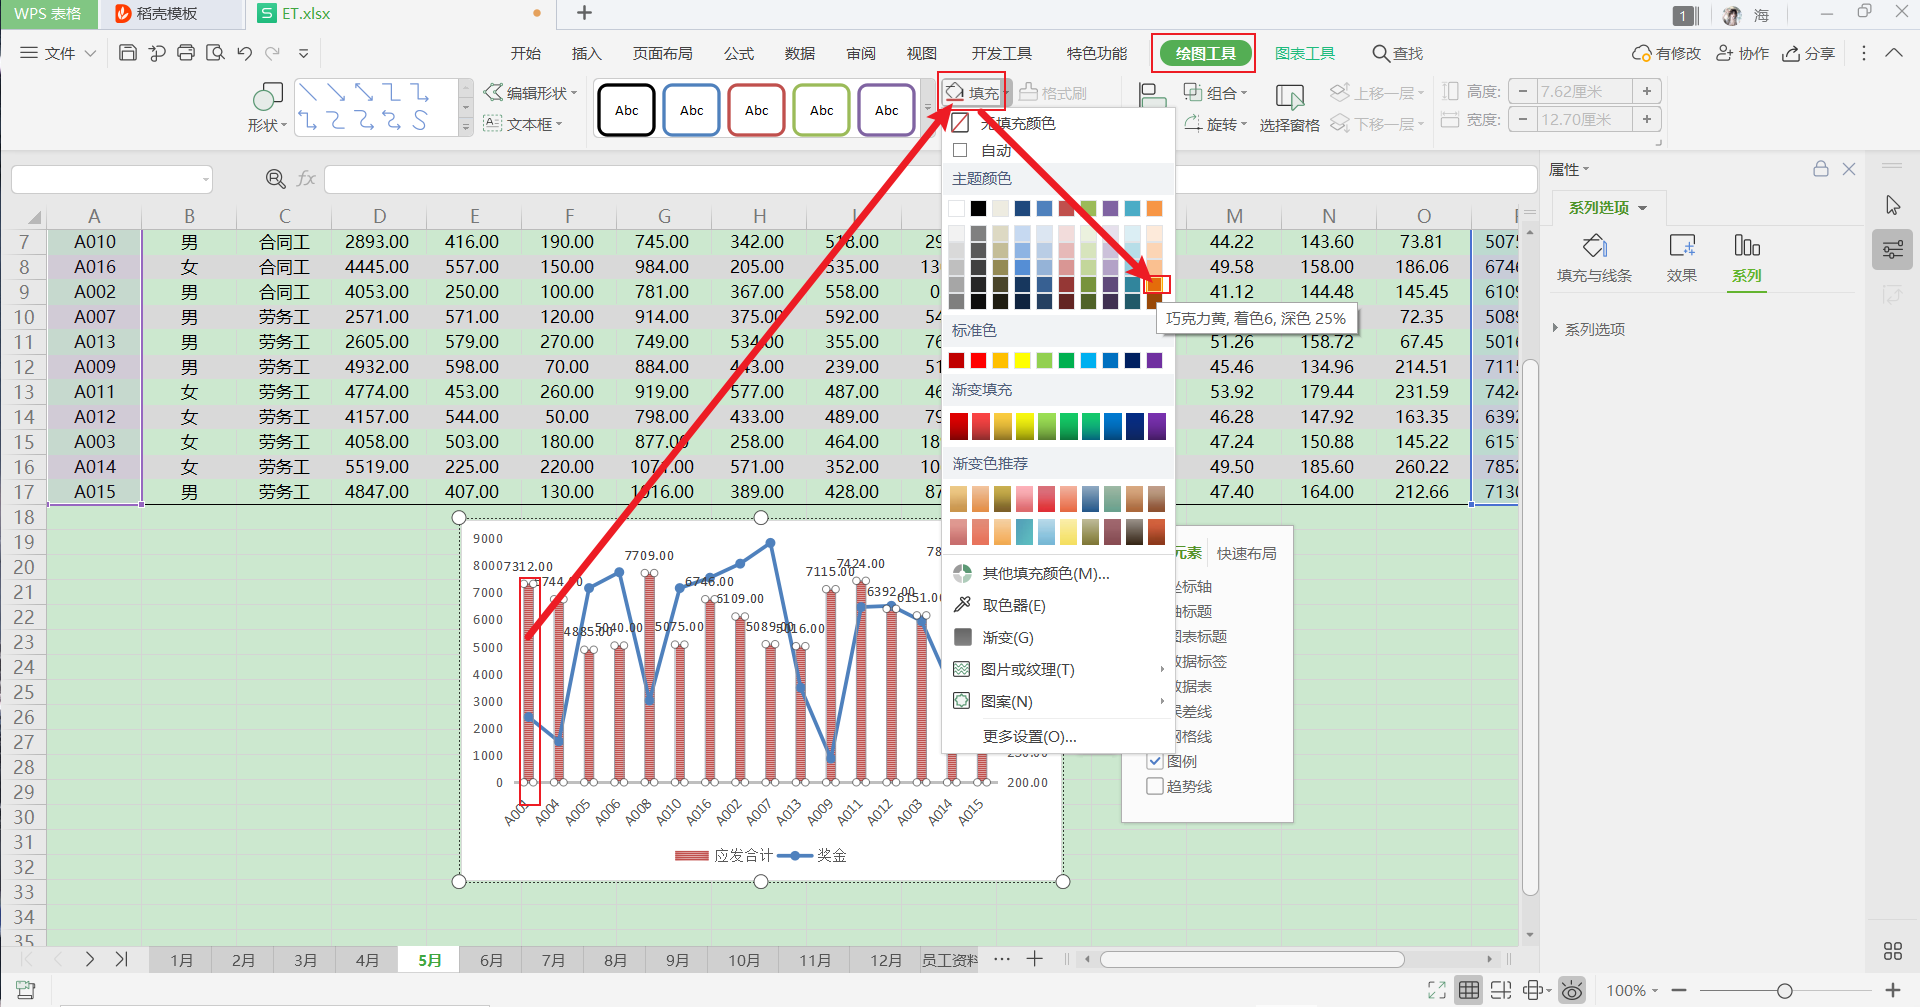Open the 文件 file menu dropdown

tap(58, 53)
